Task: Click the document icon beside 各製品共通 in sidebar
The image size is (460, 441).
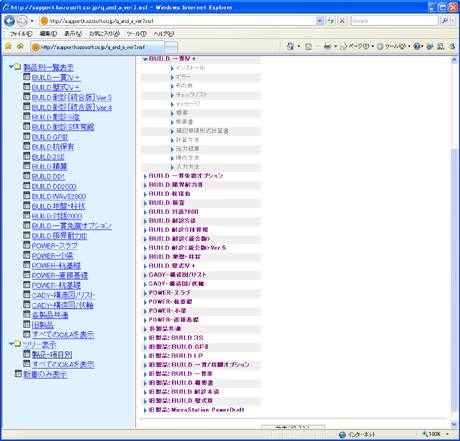Action: [27, 314]
